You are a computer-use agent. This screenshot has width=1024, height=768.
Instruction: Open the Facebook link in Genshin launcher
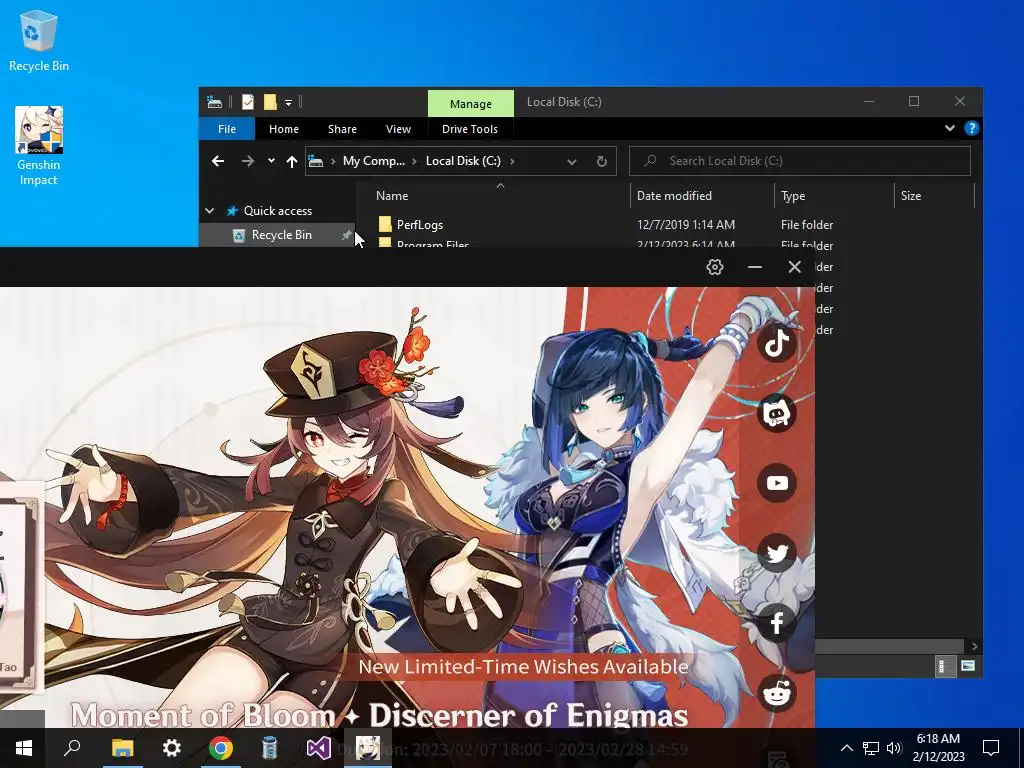point(776,623)
